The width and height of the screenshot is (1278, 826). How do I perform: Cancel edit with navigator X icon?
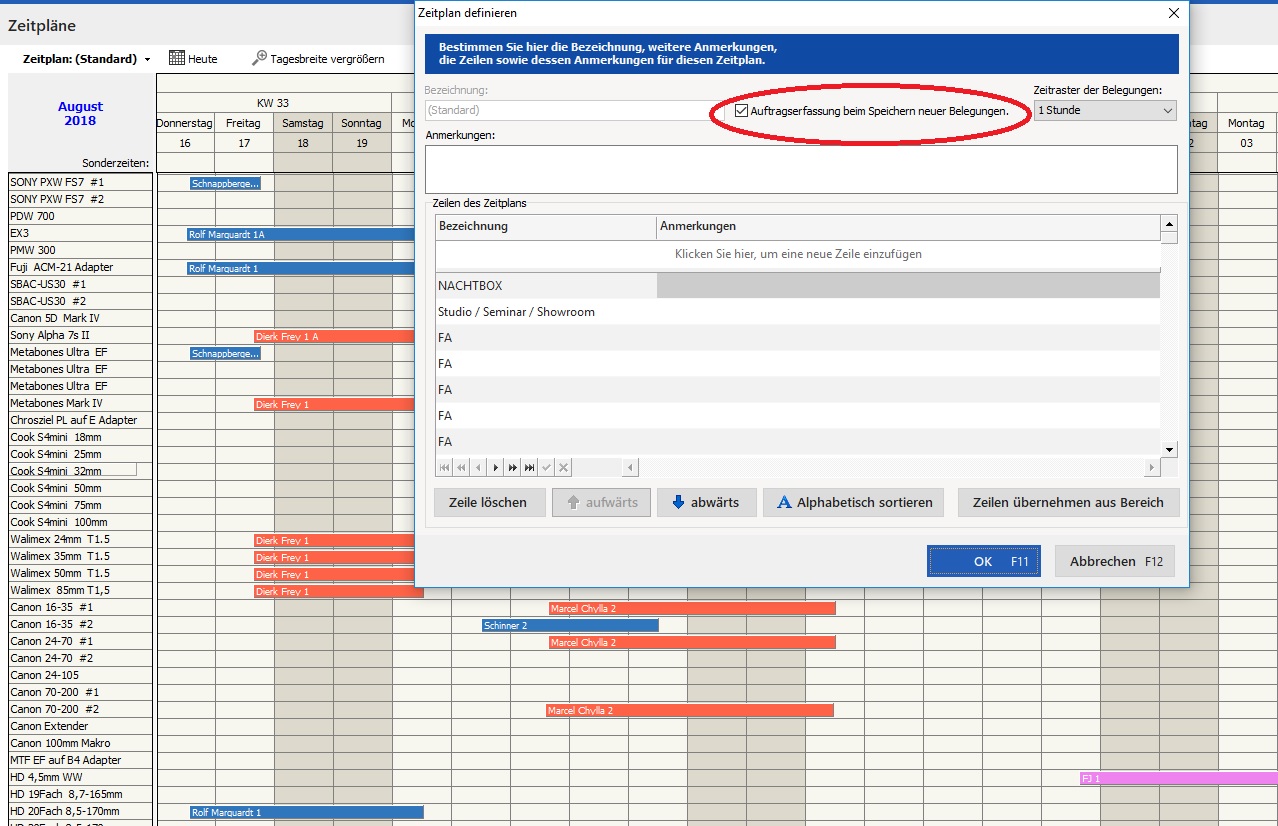point(563,467)
